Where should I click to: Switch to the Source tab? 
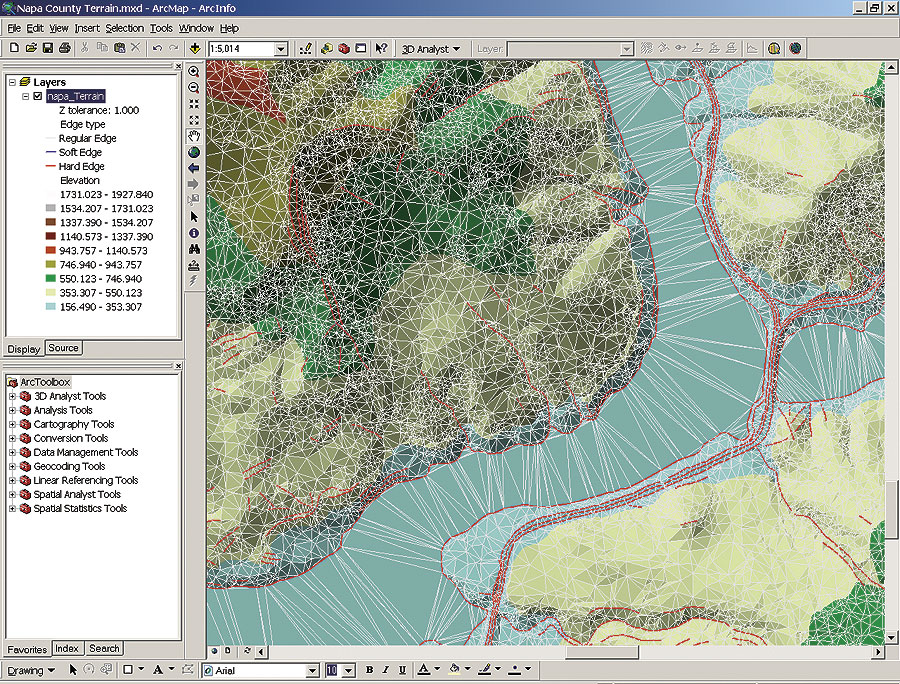(64, 348)
